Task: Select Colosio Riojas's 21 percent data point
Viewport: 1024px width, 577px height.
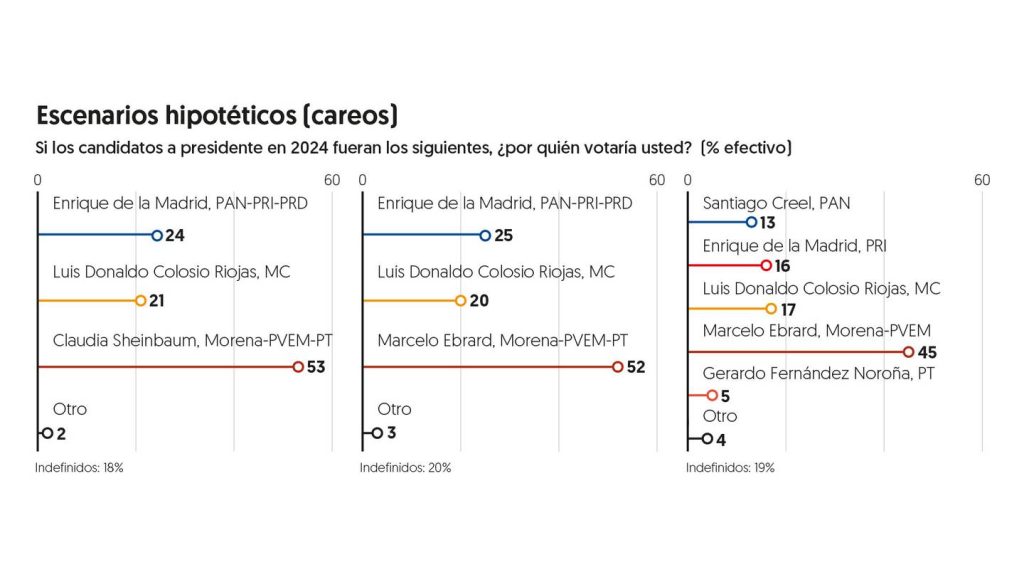Action: tap(141, 301)
